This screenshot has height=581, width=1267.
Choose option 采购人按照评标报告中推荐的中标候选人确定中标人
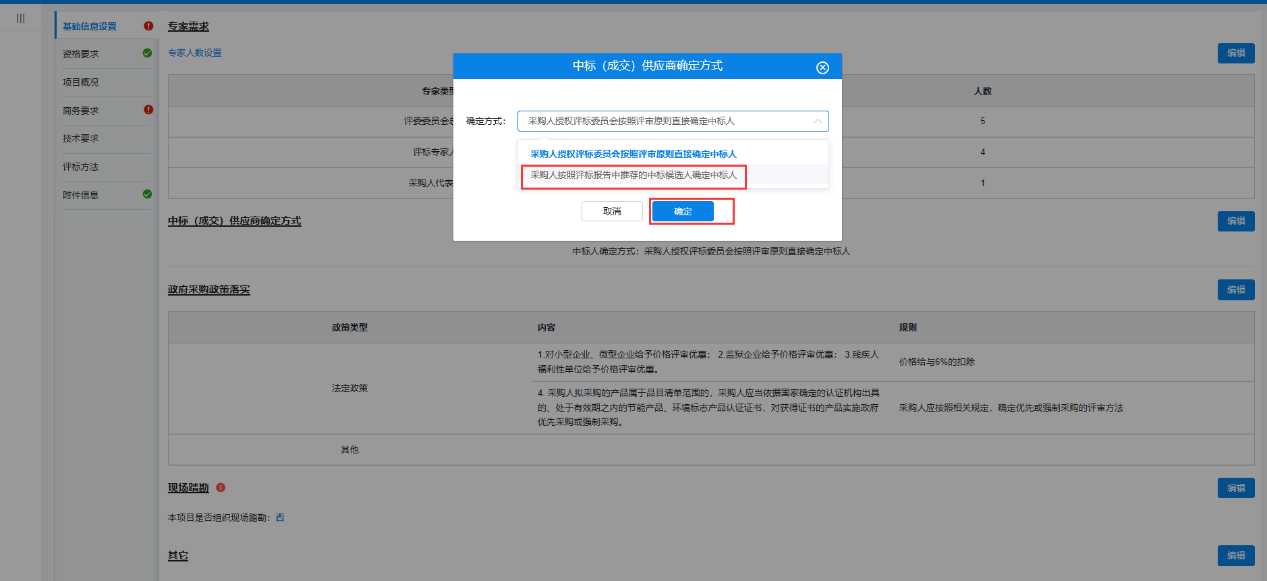click(x=633, y=175)
